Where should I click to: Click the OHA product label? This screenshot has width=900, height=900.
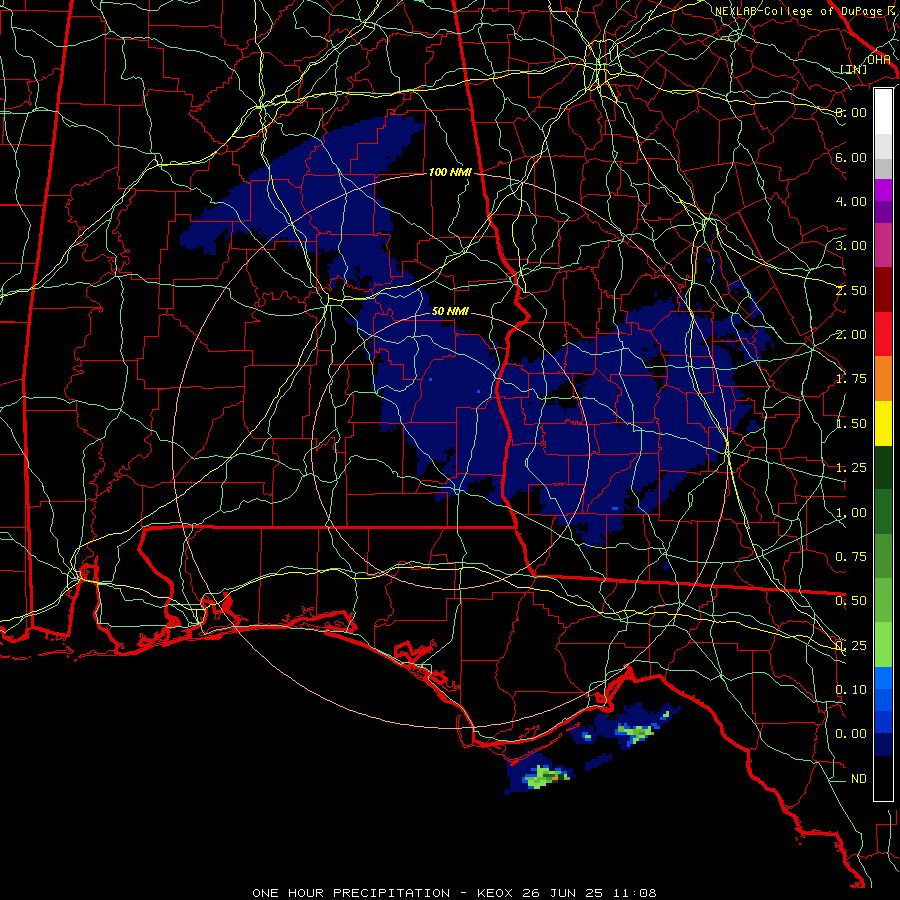coord(879,60)
